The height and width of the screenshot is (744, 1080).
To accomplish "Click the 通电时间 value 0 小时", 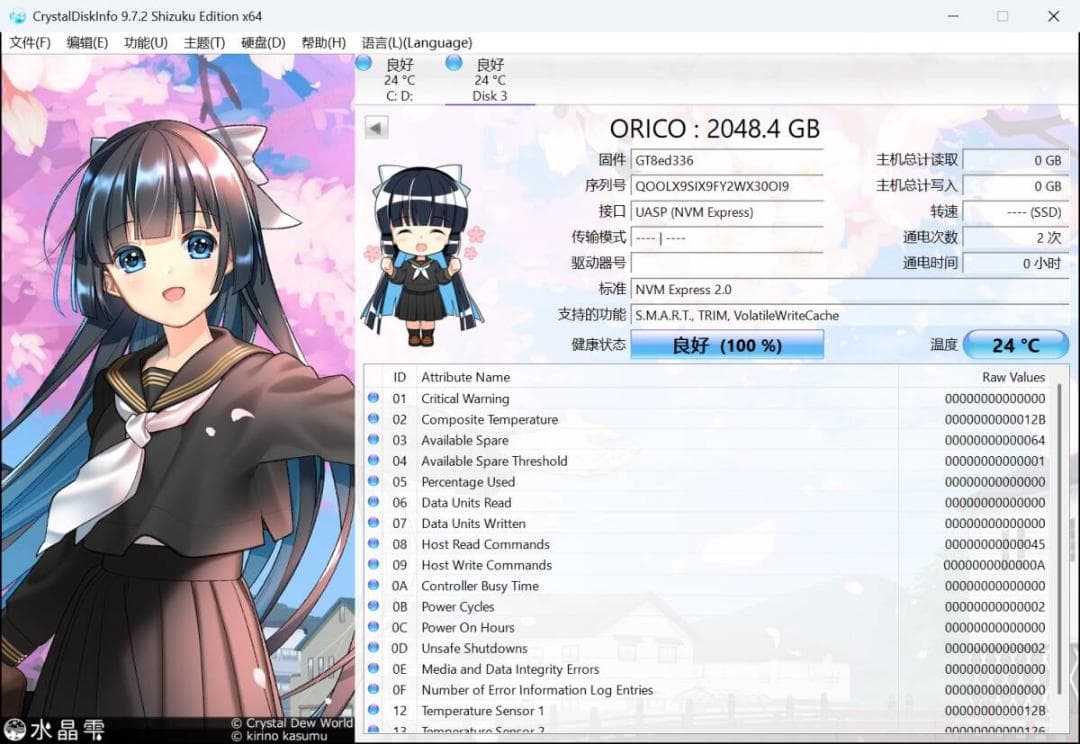I will coord(1016,263).
